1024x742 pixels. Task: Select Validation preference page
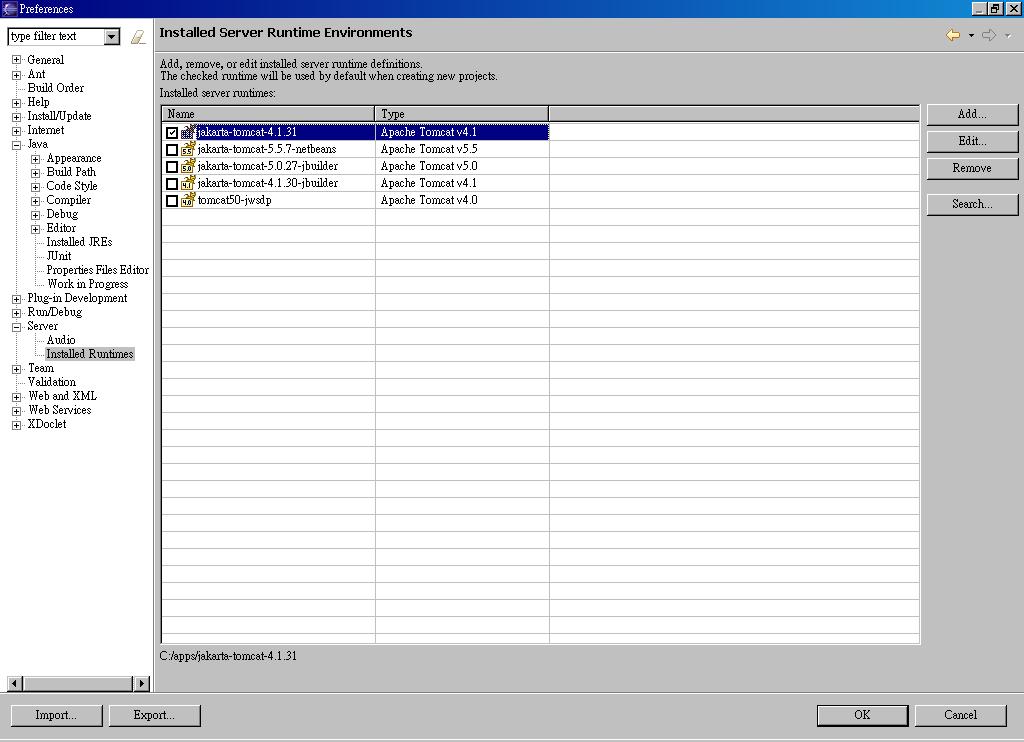52,382
